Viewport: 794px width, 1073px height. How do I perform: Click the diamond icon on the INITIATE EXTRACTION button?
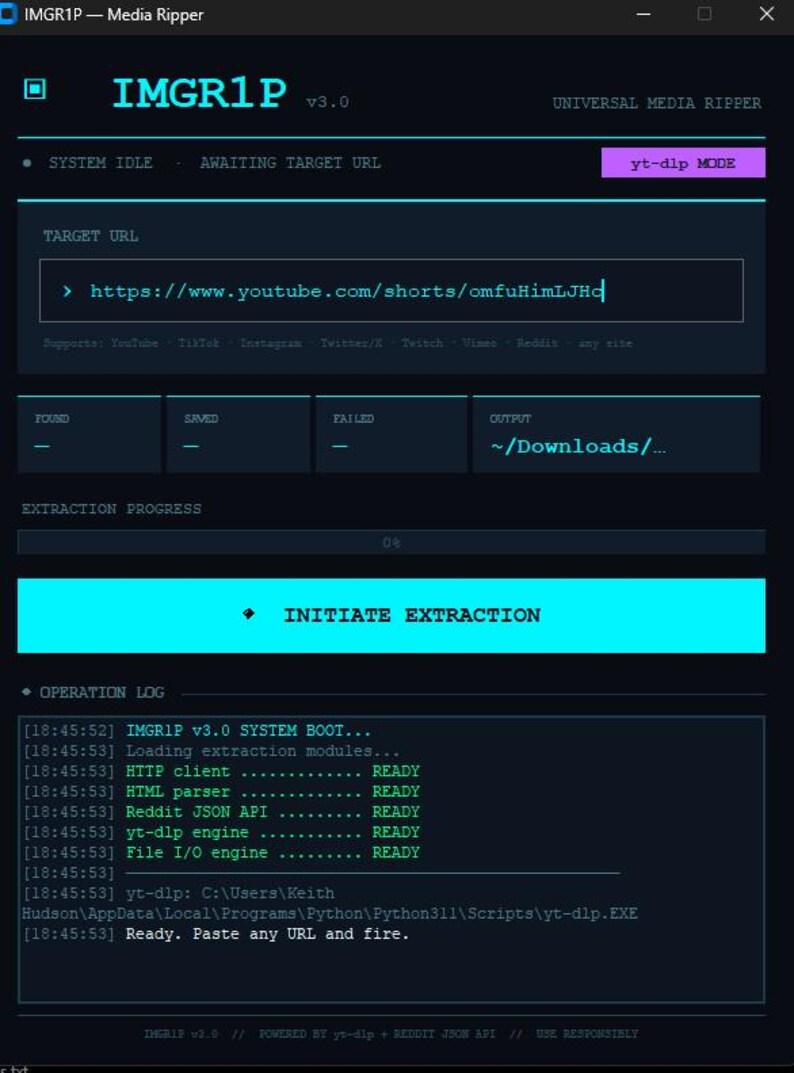click(x=248, y=614)
